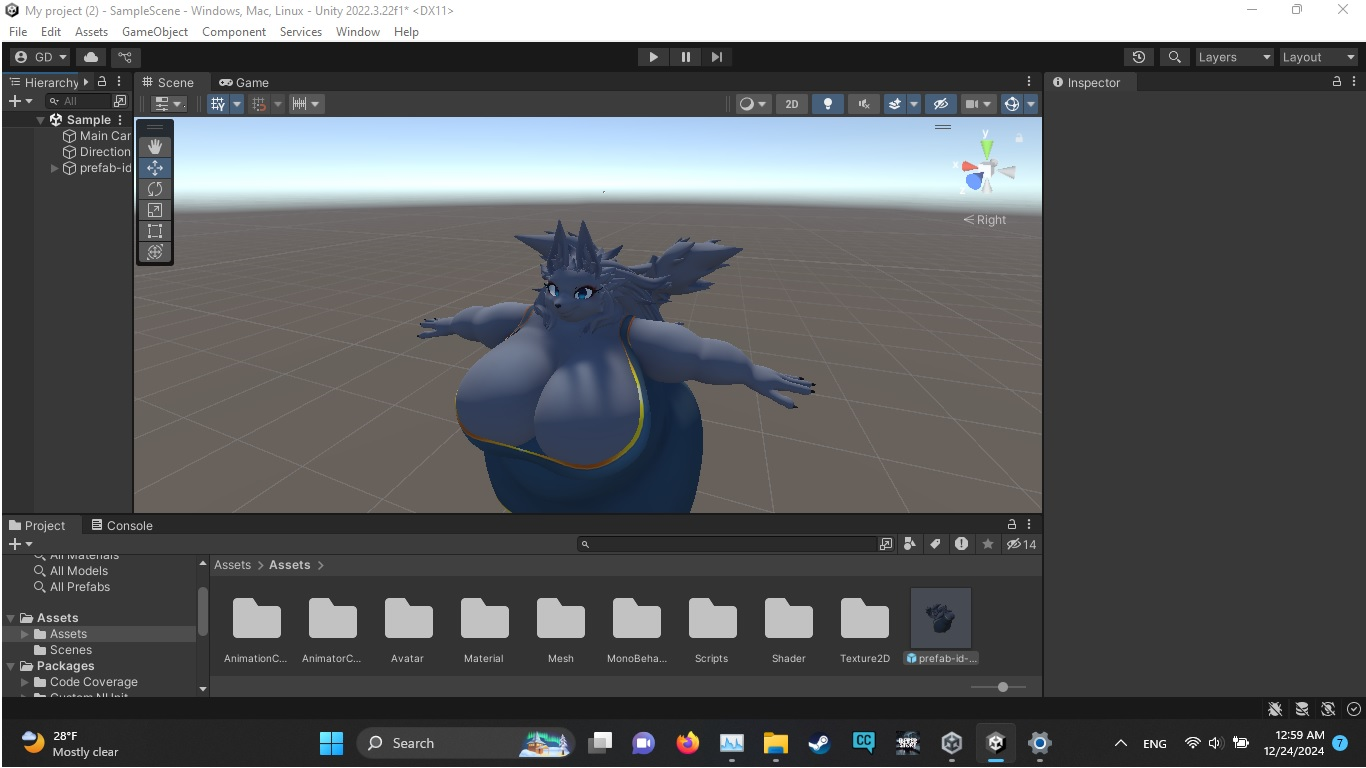The width and height of the screenshot is (1366, 768).
Task: Toggle 2D view mode
Action: 791,104
